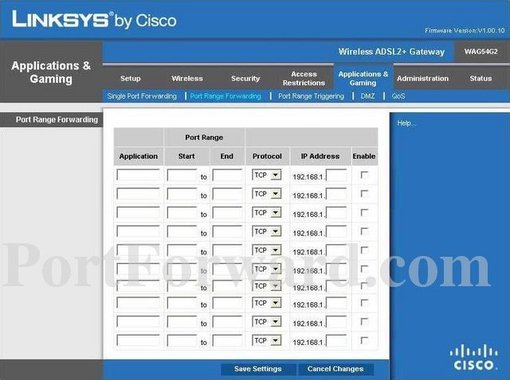
Task: Click the Save Settings button
Action: [258, 369]
